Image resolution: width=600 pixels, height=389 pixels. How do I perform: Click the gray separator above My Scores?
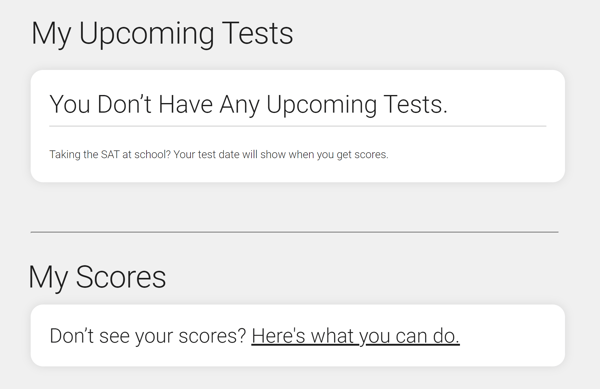coord(295,232)
